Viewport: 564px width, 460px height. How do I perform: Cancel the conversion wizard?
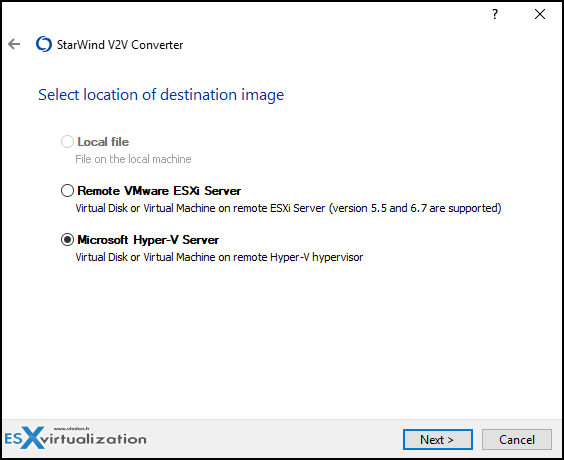[x=517, y=439]
